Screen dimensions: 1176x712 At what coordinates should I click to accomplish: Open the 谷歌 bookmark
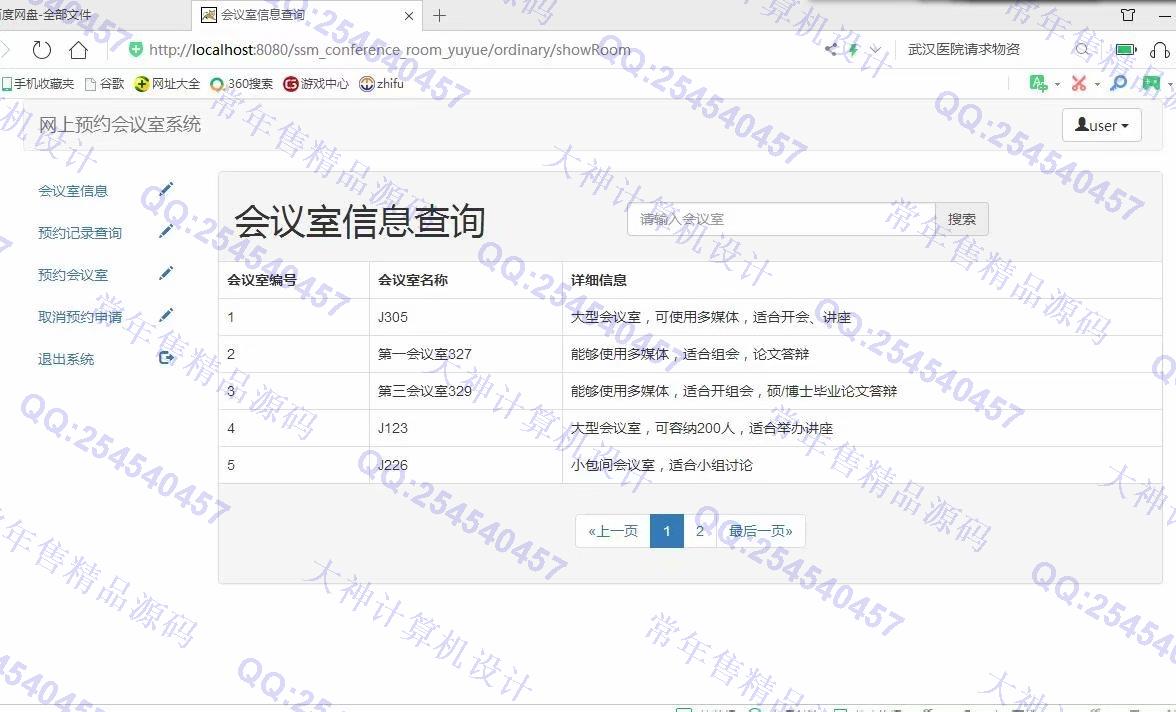coord(104,84)
